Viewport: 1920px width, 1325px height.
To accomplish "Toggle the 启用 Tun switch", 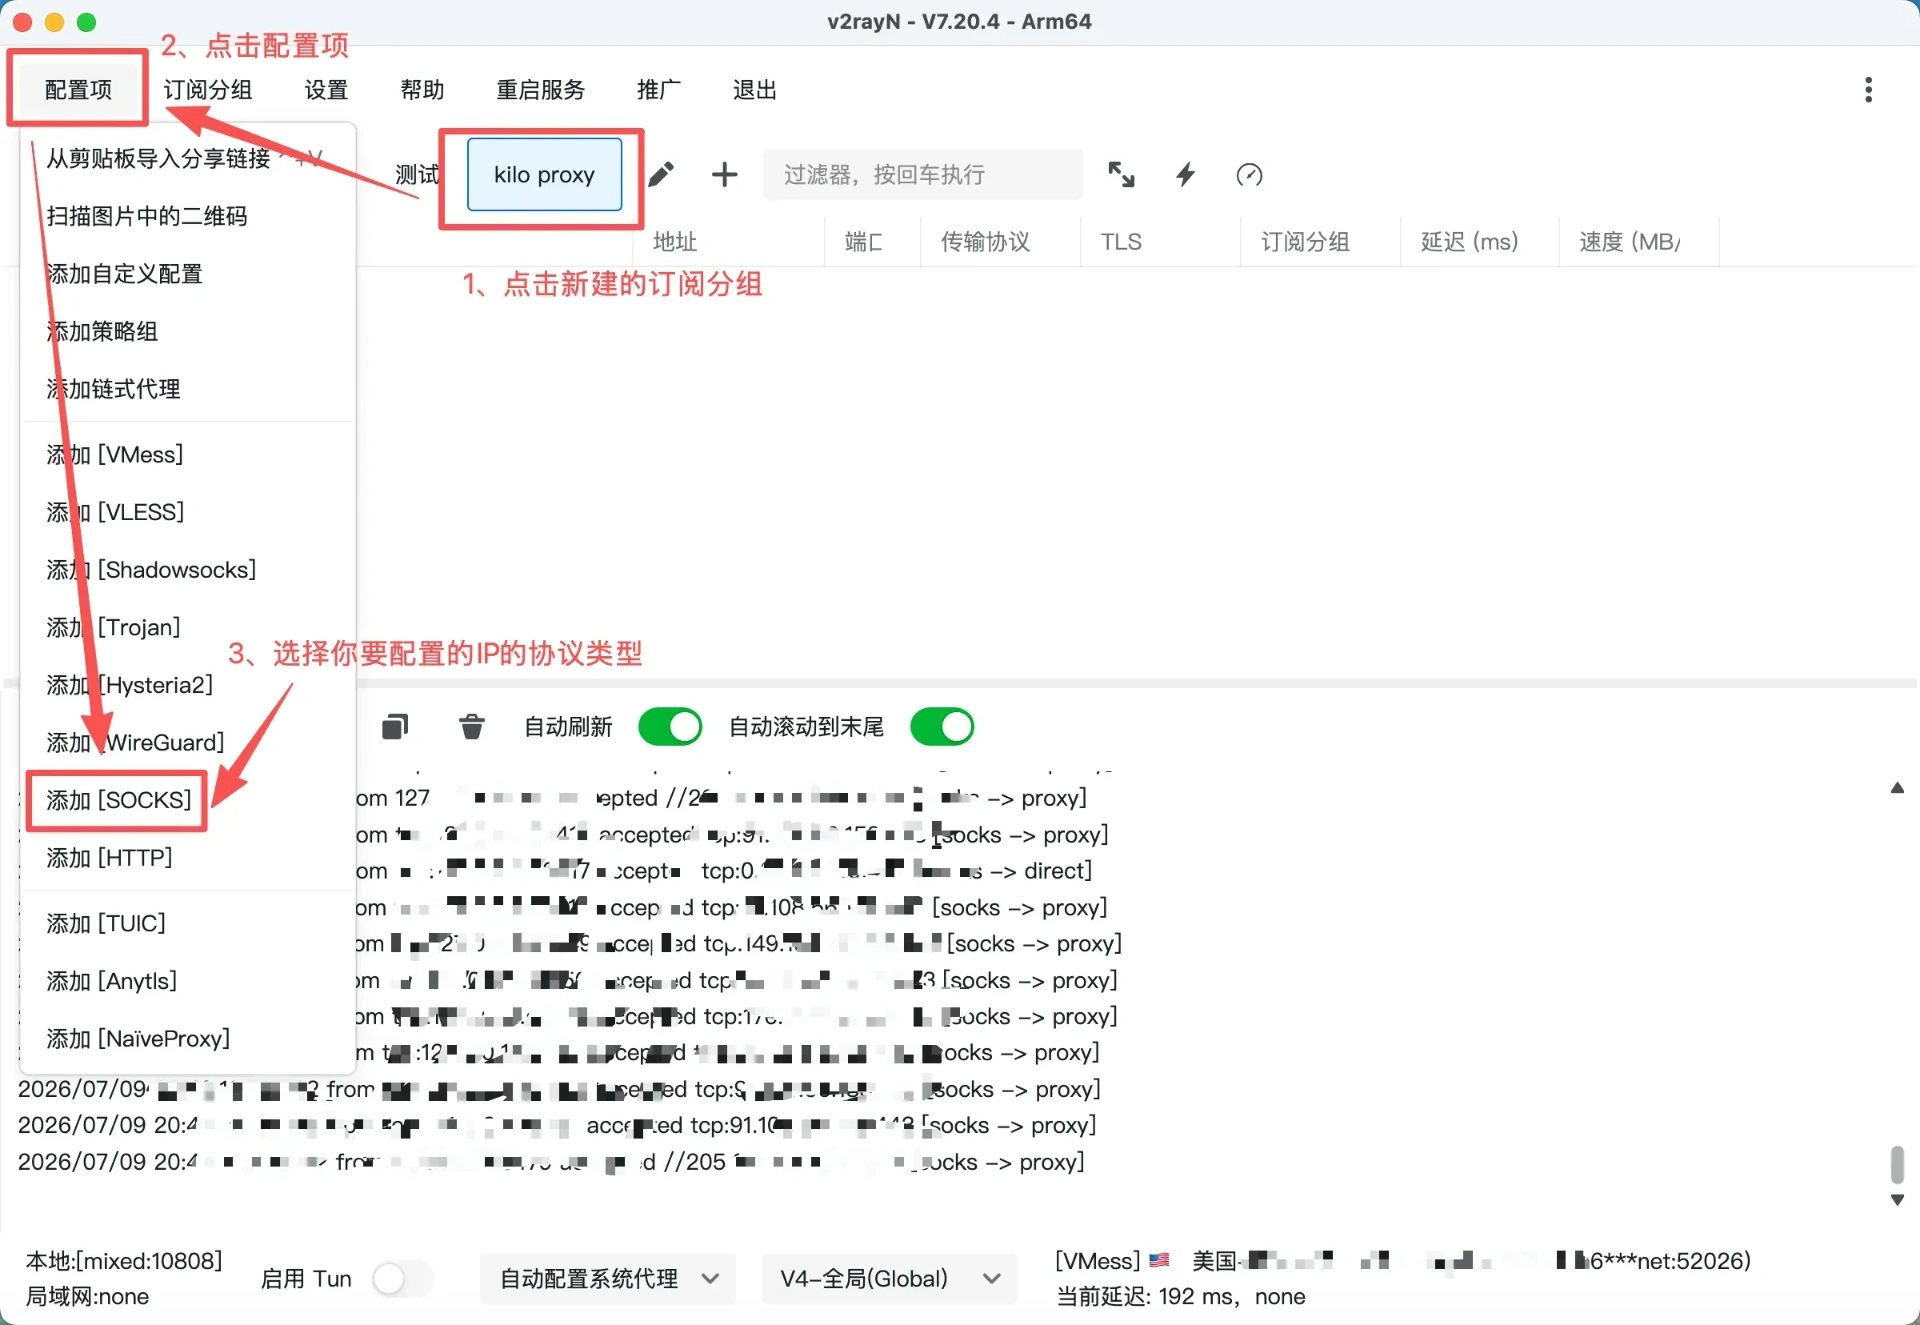I will (402, 1278).
